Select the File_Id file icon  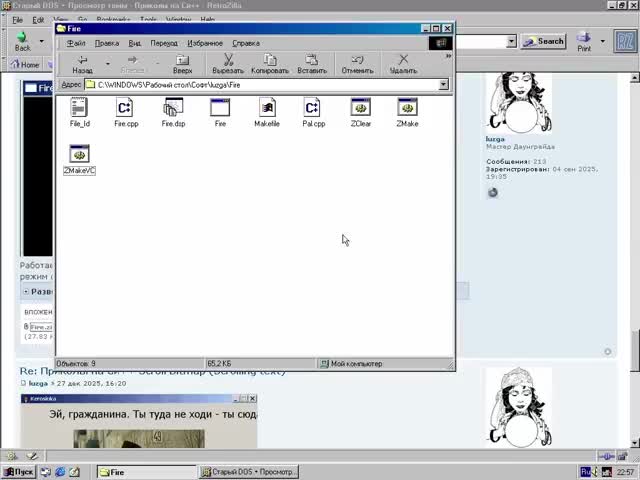coord(80,108)
